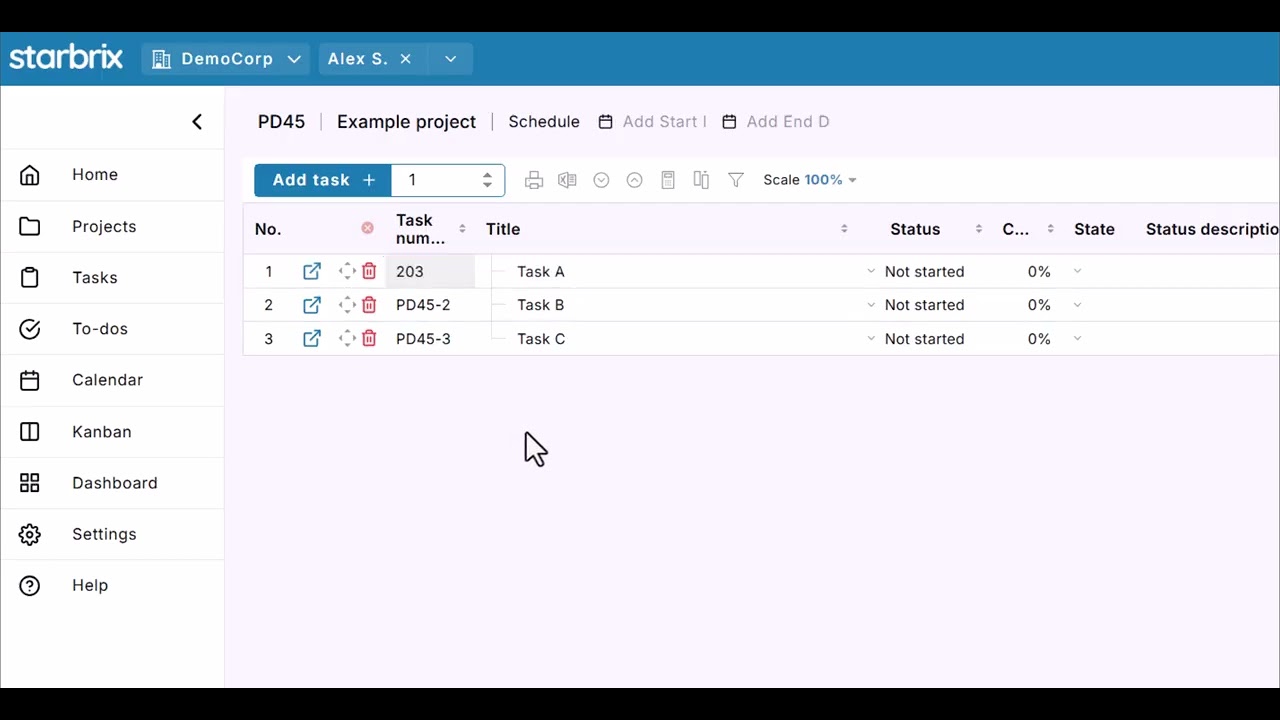Delete Task A with trash icon

369,271
